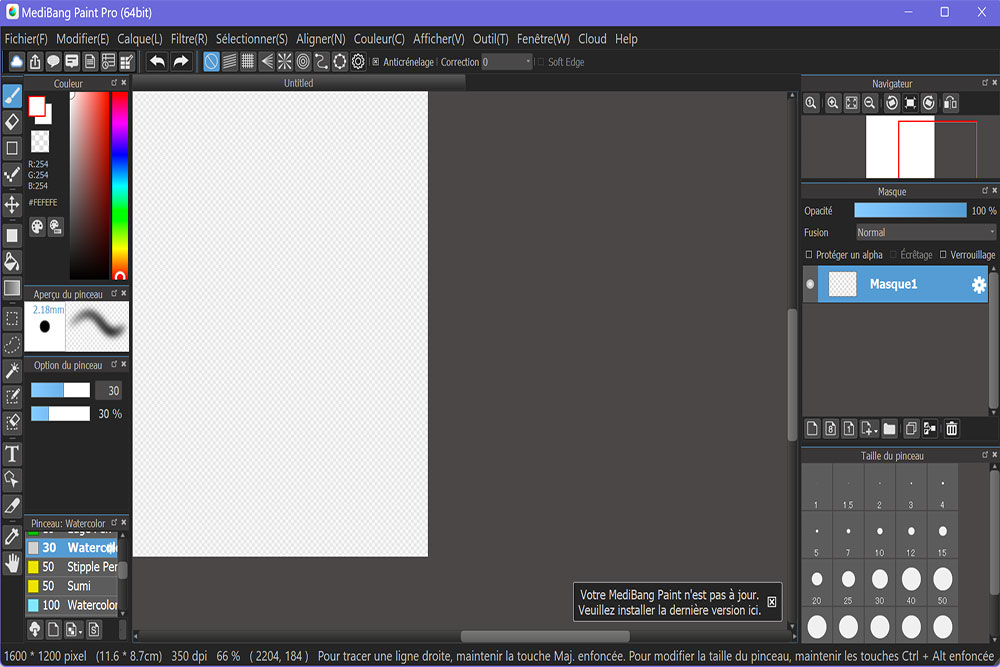Image resolution: width=1000 pixels, height=667 pixels.
Task: Toggle visibility of Masque1 layer
Action: tap(810, 284)
